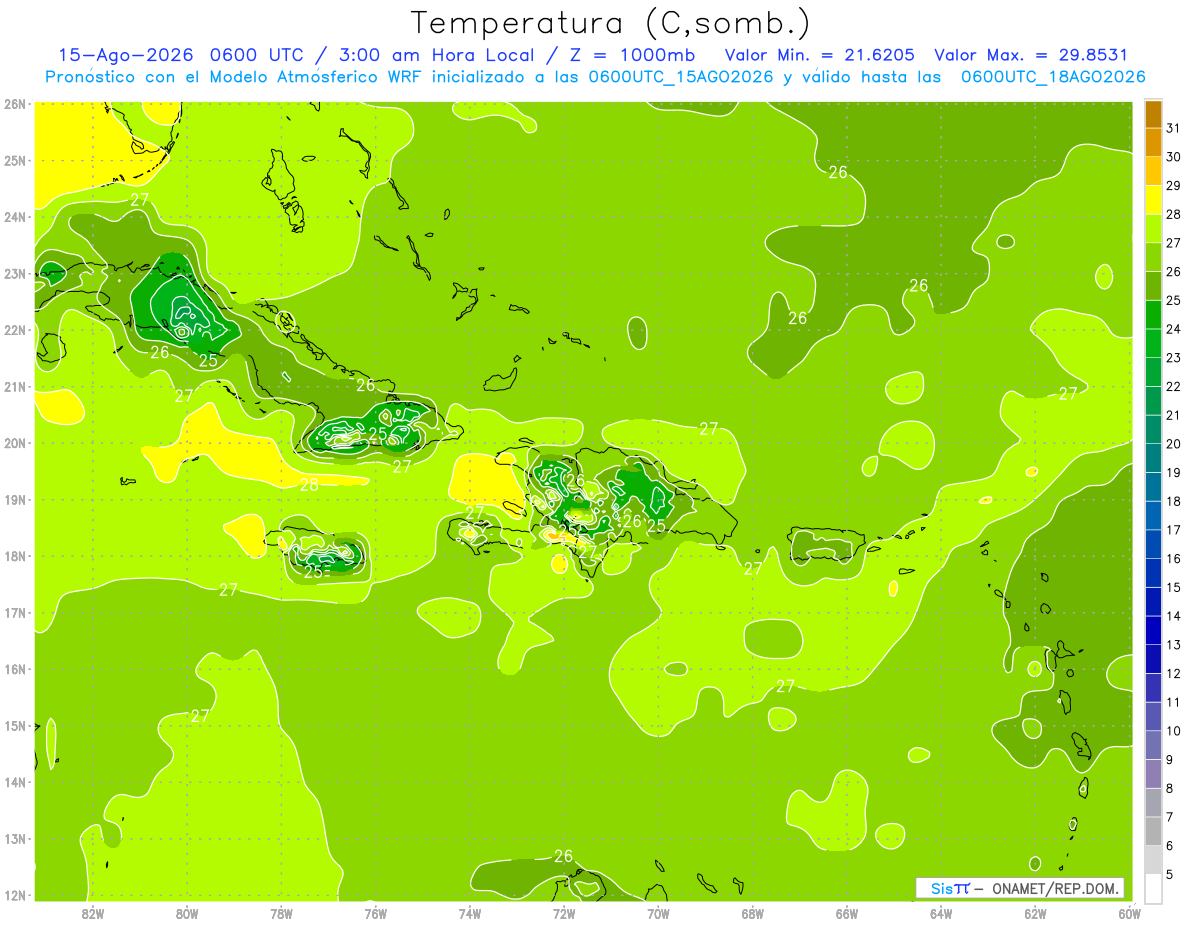Image resolution: width=1200 pixels, height=927 pixels.
Task: Click color bar label "12"
Action: click(1174, 673)
